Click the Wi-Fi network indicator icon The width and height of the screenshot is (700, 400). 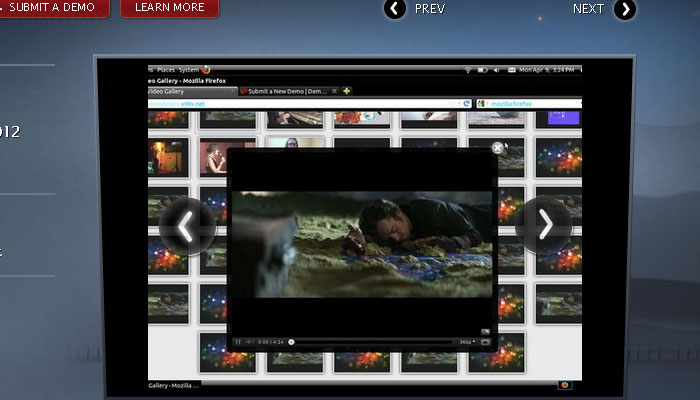pos(468,70)
